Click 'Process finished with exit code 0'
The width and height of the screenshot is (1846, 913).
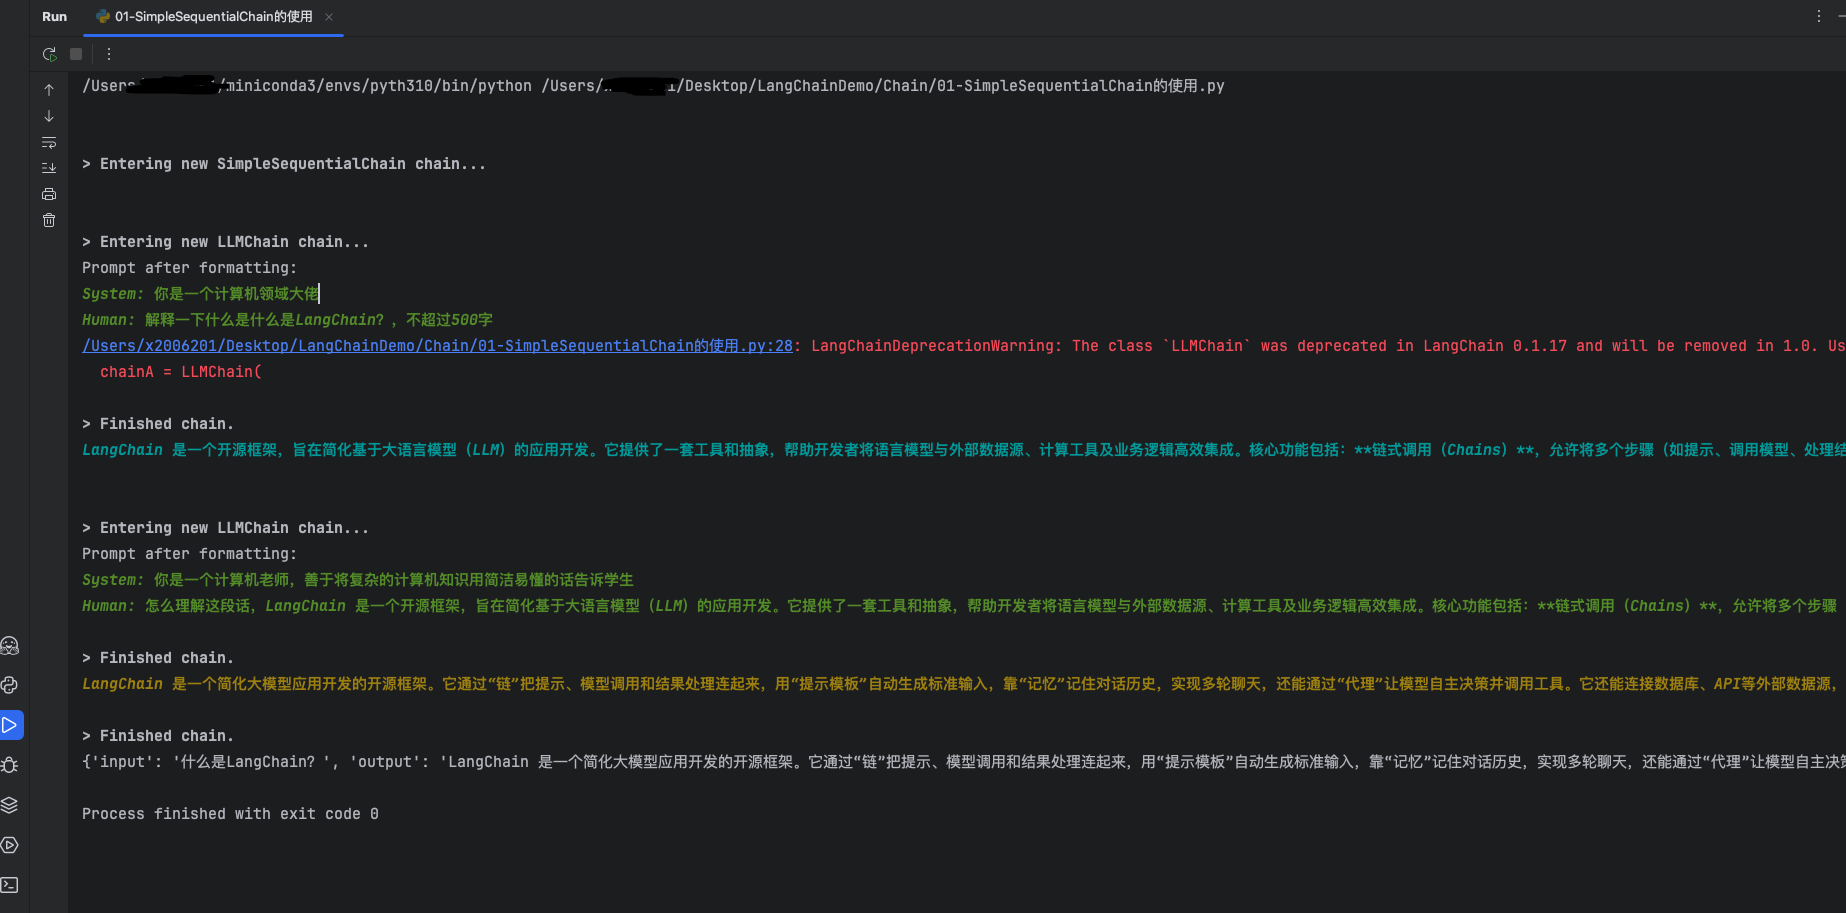click(230, 814)
